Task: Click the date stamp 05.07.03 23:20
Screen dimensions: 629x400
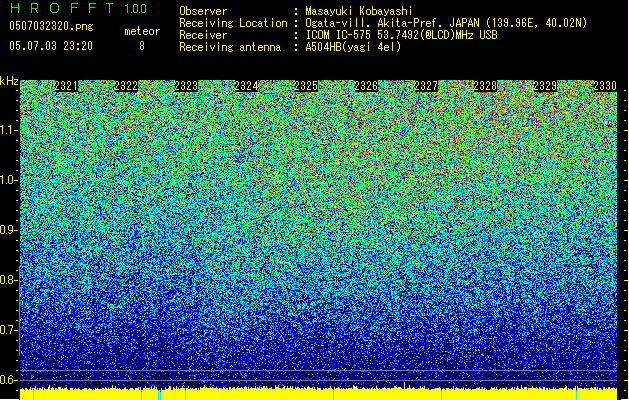Action: (x=51, y=46)
